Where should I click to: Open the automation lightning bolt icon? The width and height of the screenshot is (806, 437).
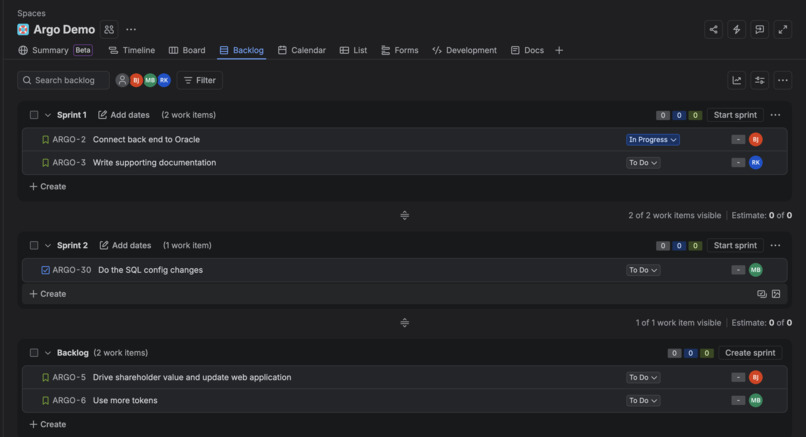point(737,29)
